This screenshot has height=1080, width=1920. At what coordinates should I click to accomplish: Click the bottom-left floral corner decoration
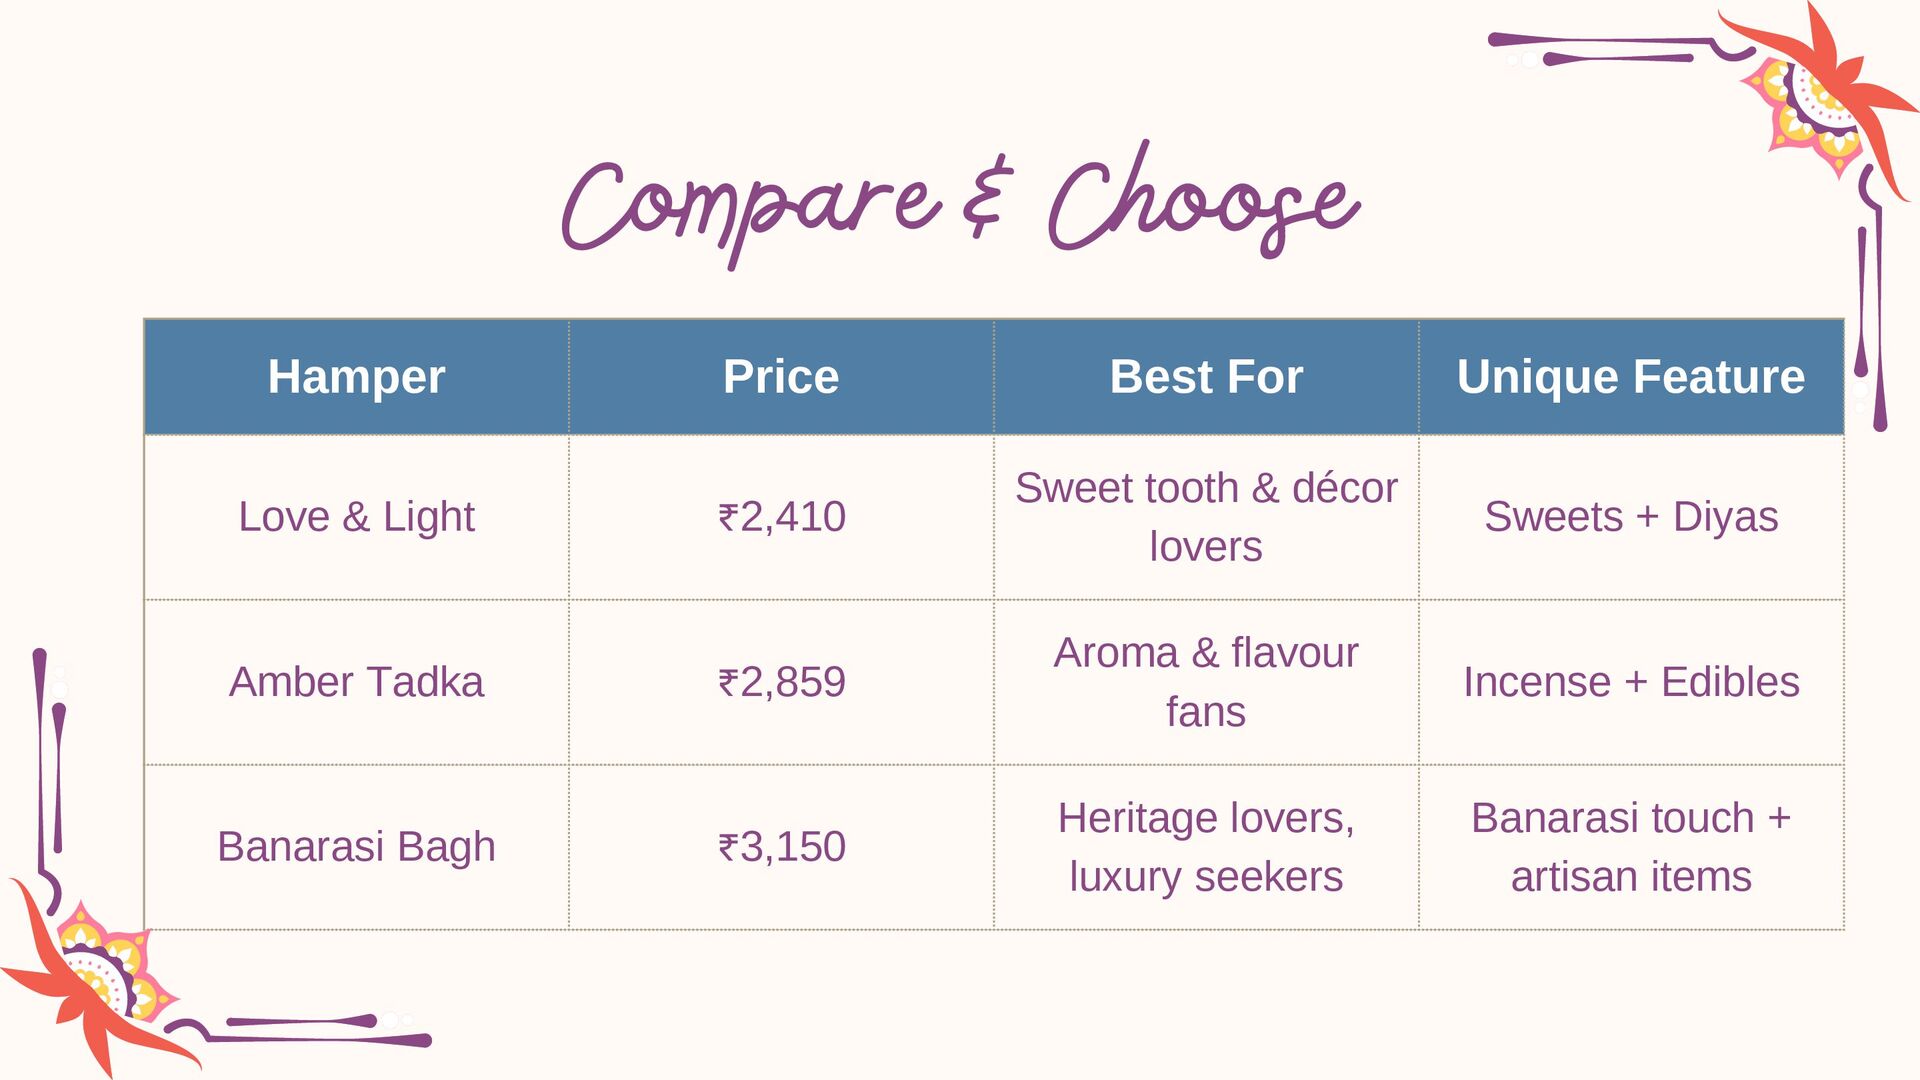[x=100, y=975]
